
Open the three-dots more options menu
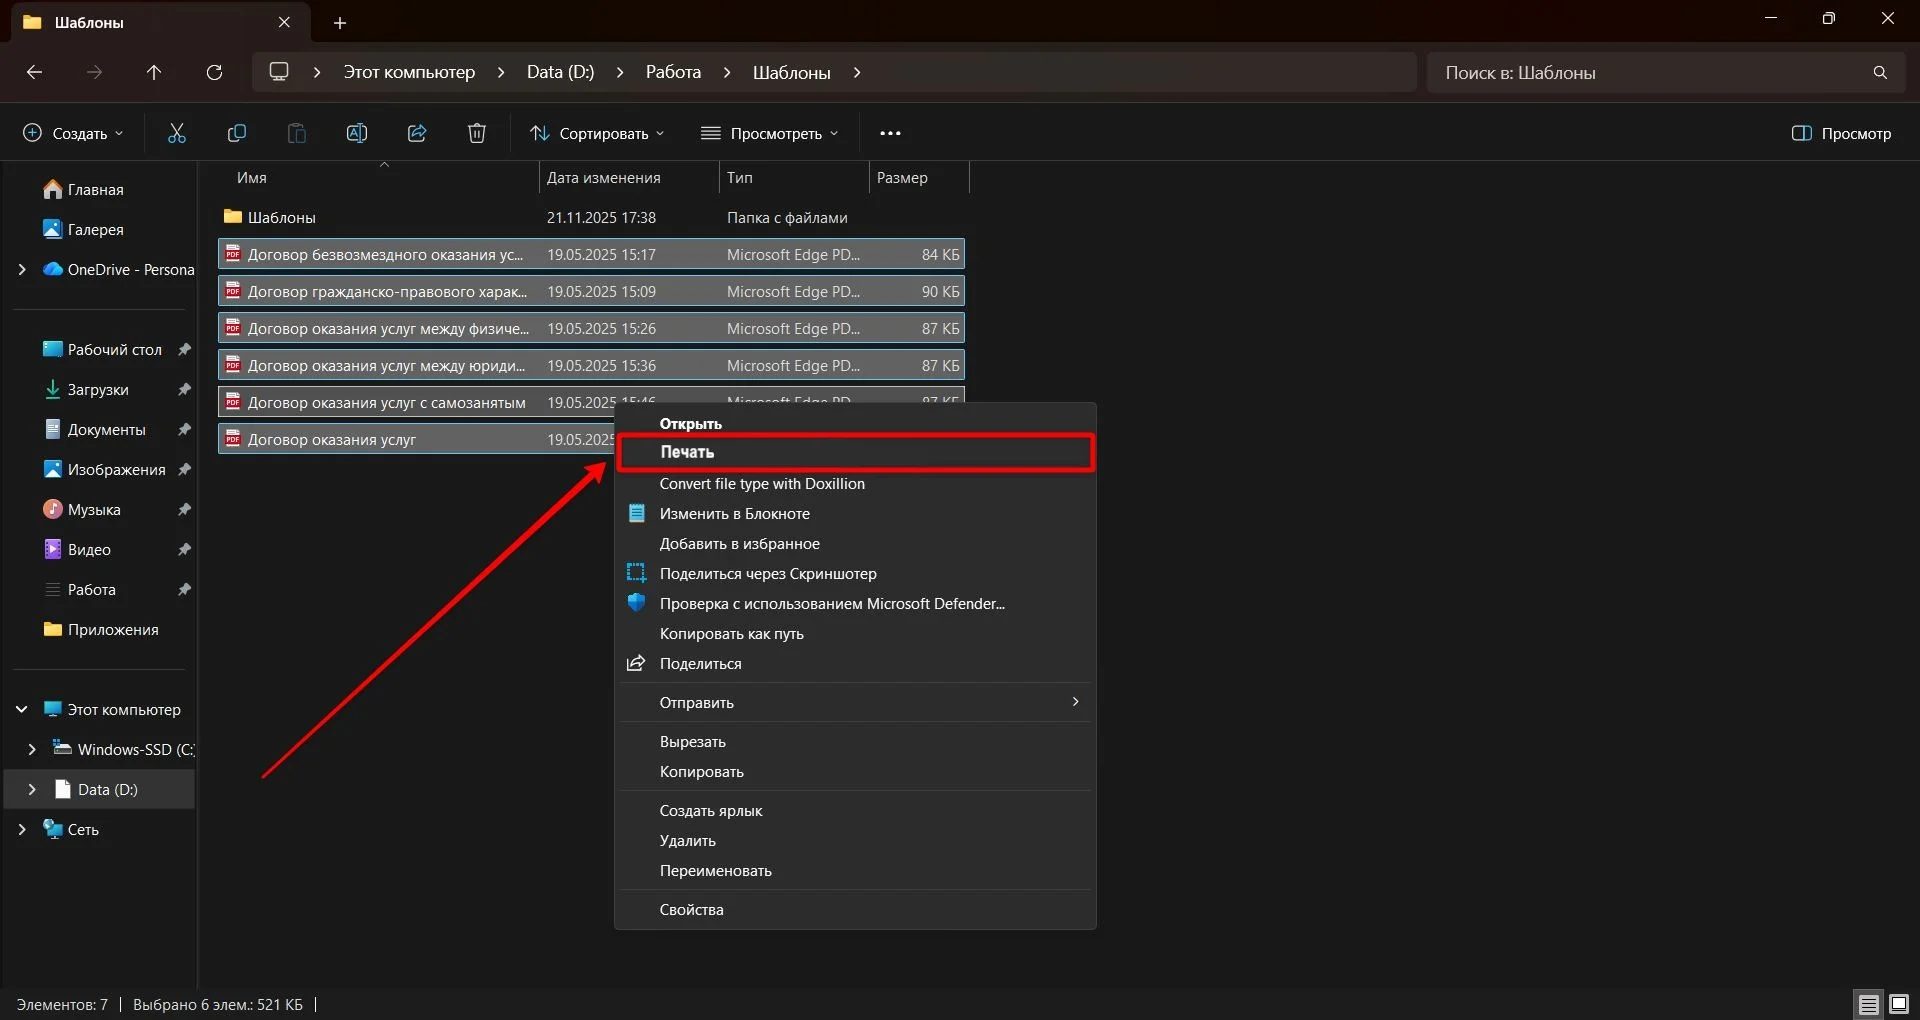(x=890, y=133)
